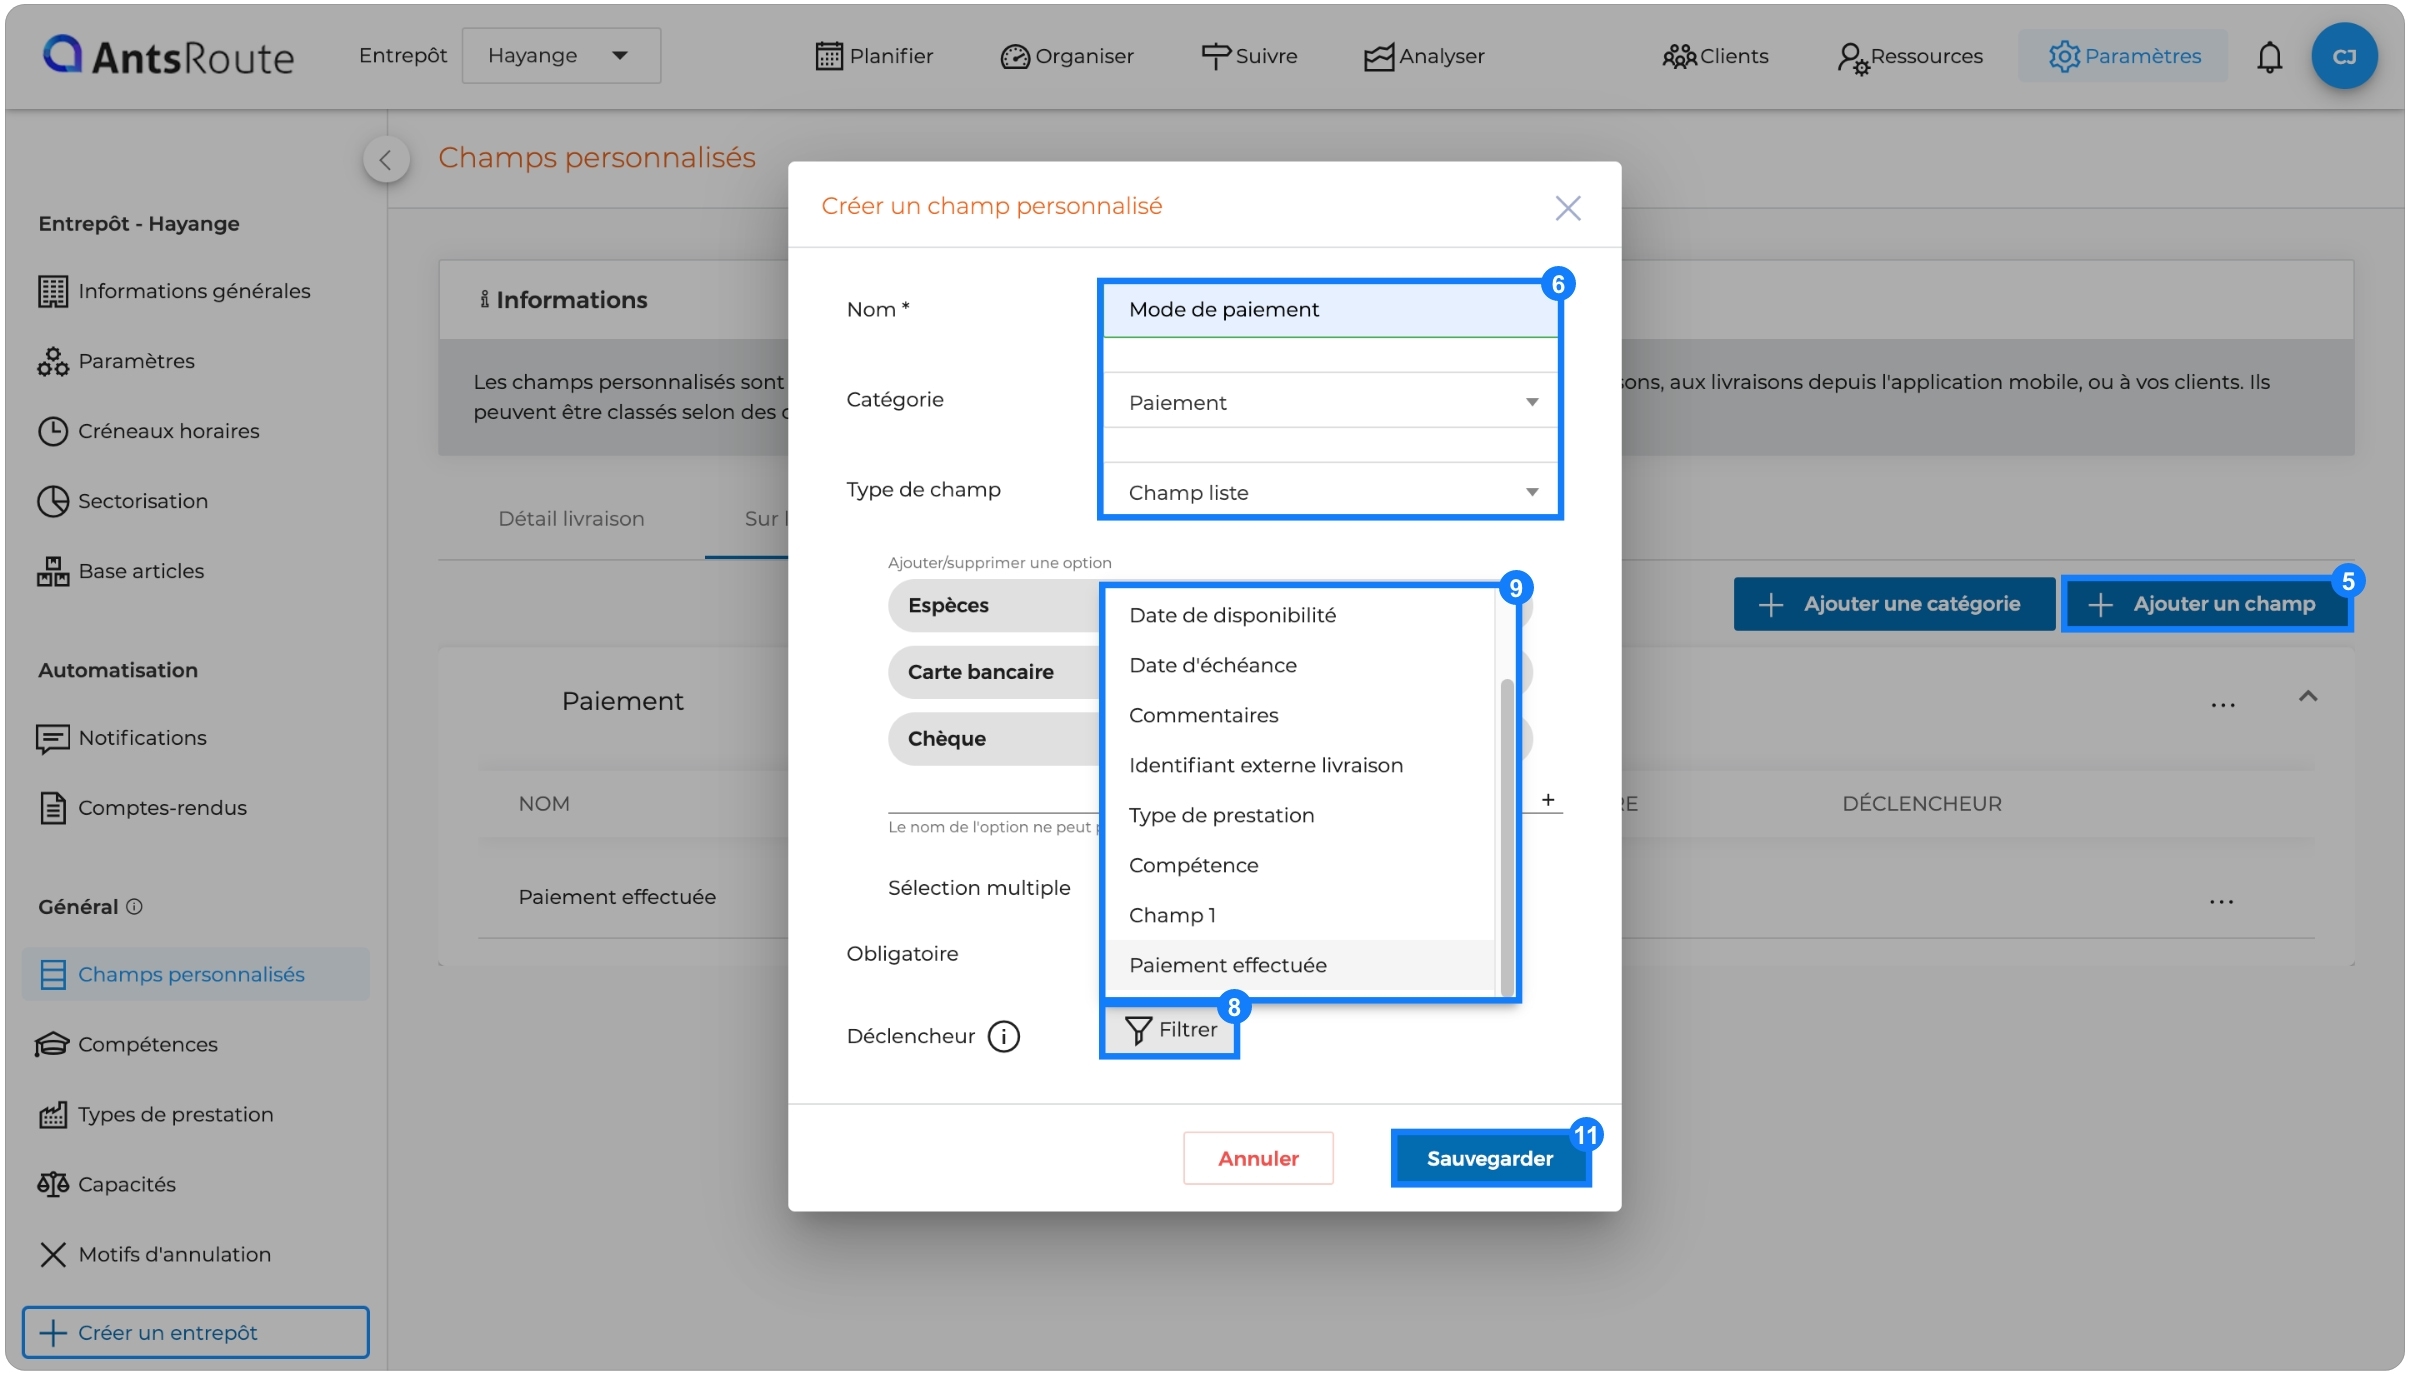This screenshot has height=1374, width=2409.
Task: Click the Sectorisation pie icon
Action: pos(53,501)
